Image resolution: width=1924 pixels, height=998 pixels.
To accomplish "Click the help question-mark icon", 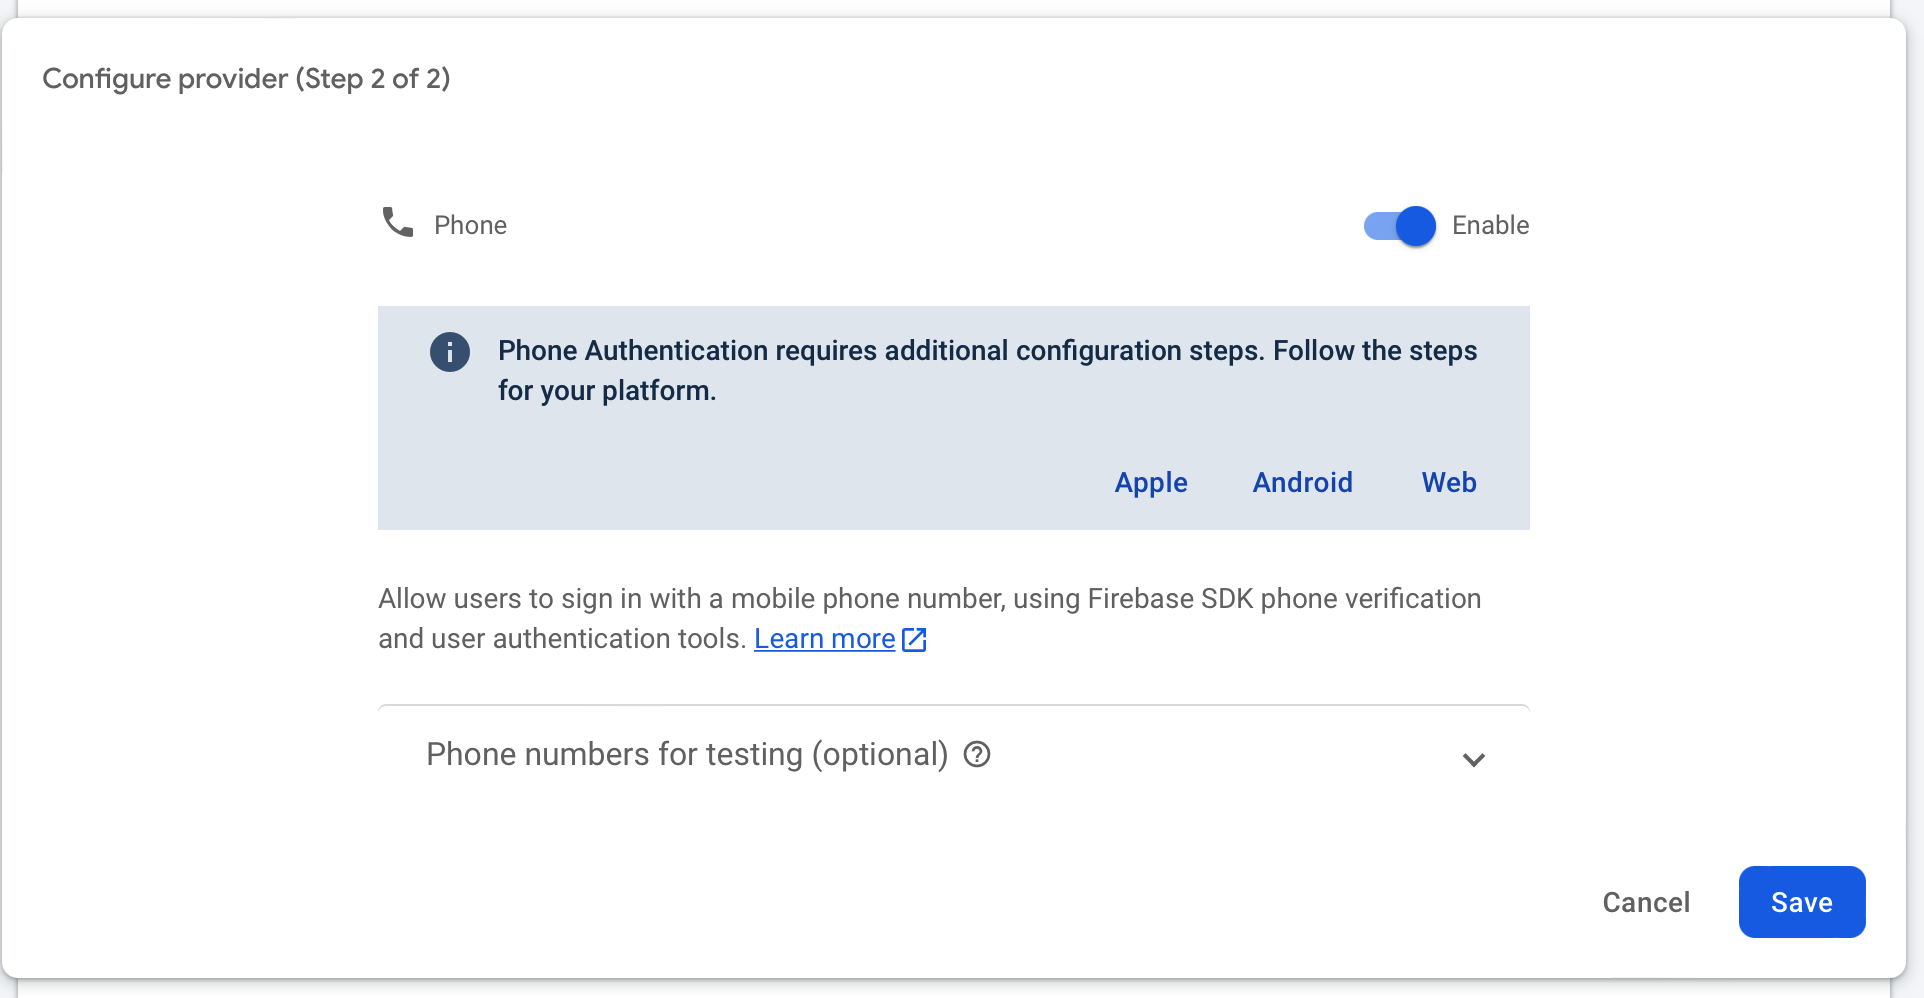I will point(976,755).
